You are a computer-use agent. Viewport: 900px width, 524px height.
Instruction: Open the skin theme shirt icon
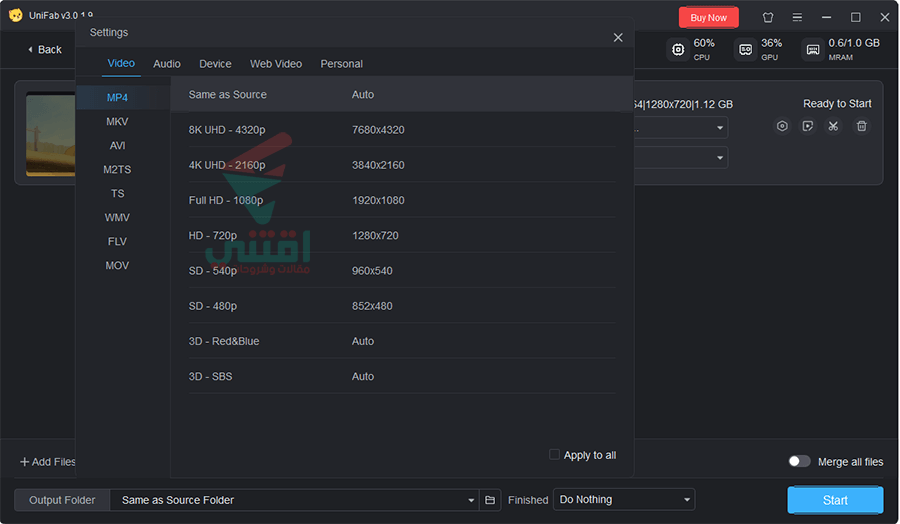pyautogui.click(x=767, y=17)
